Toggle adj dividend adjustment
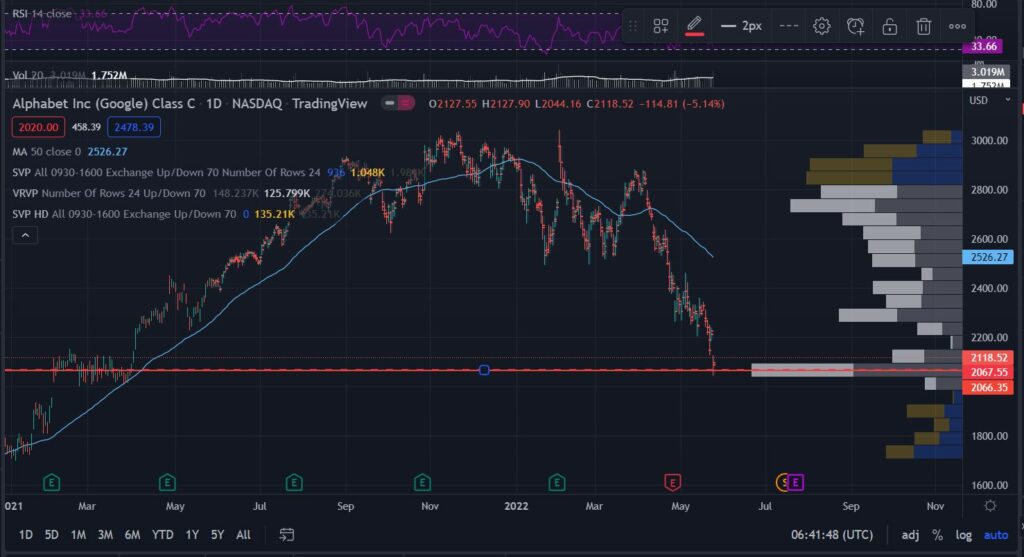 [910, 535]
